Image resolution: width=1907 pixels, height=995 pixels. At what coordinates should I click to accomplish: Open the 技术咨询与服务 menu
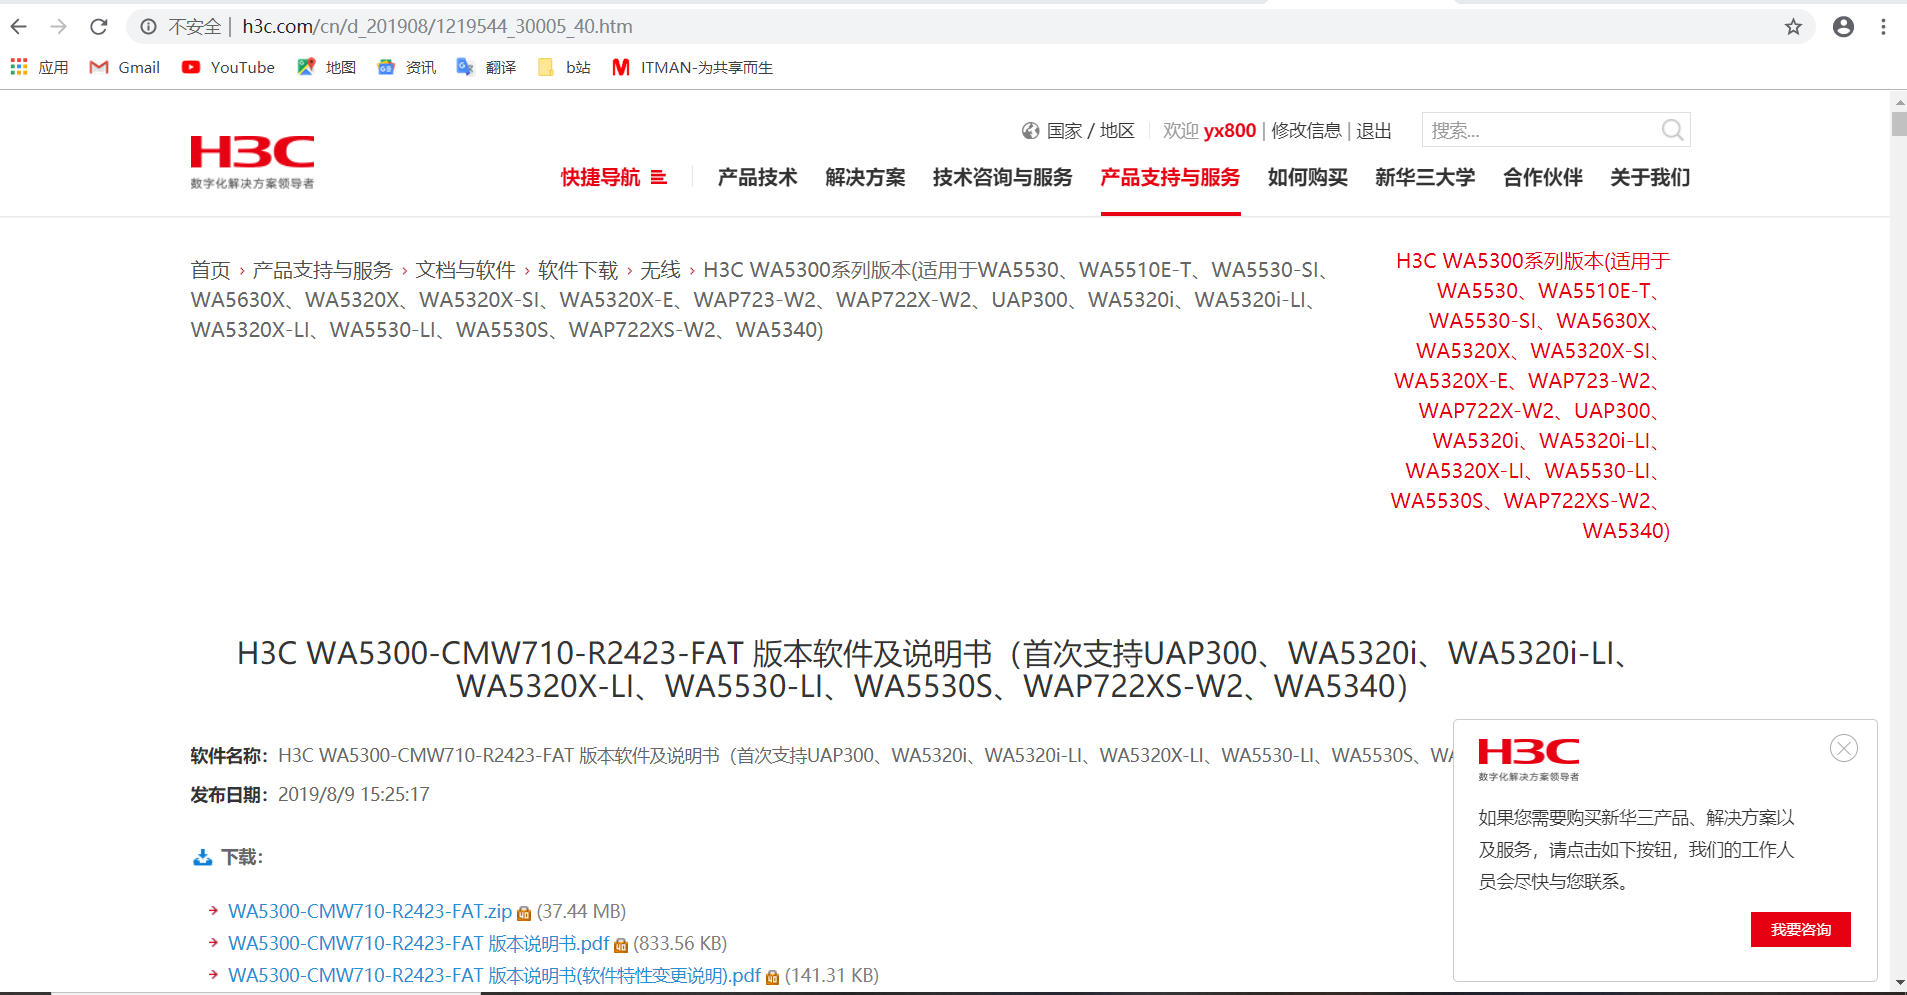pyautogui.click(x=1002, y=177)
